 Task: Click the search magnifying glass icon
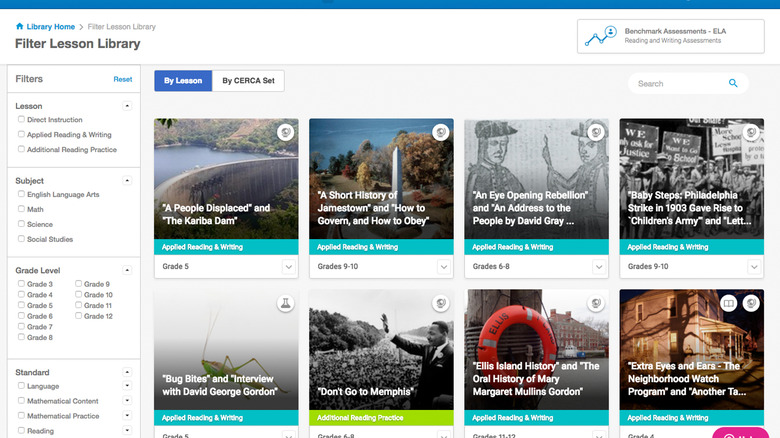coord(733,84)
